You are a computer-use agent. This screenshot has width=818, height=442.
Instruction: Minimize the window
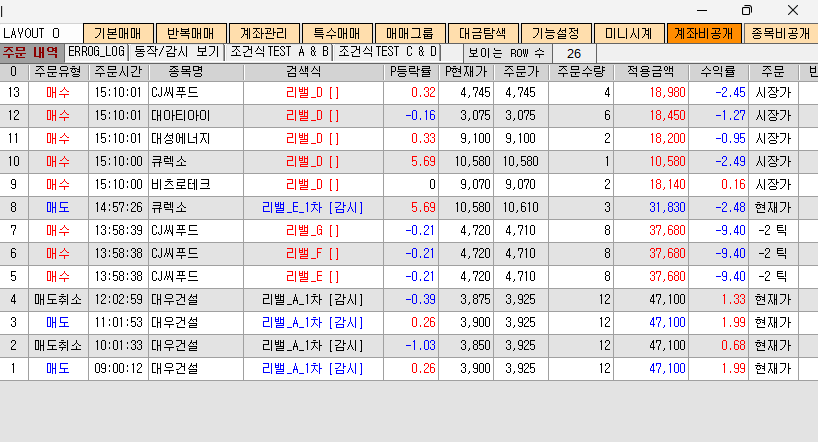click(702, 10)
